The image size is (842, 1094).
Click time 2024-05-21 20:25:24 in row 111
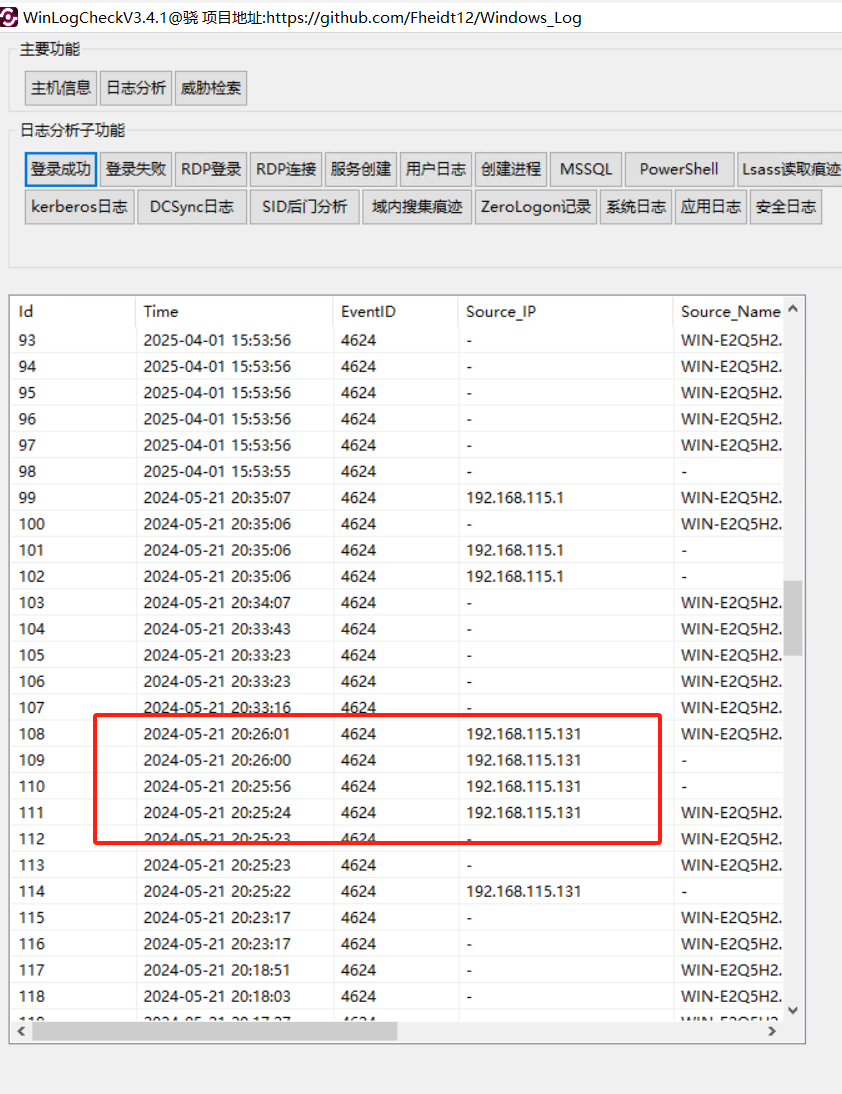coord(217,813)
